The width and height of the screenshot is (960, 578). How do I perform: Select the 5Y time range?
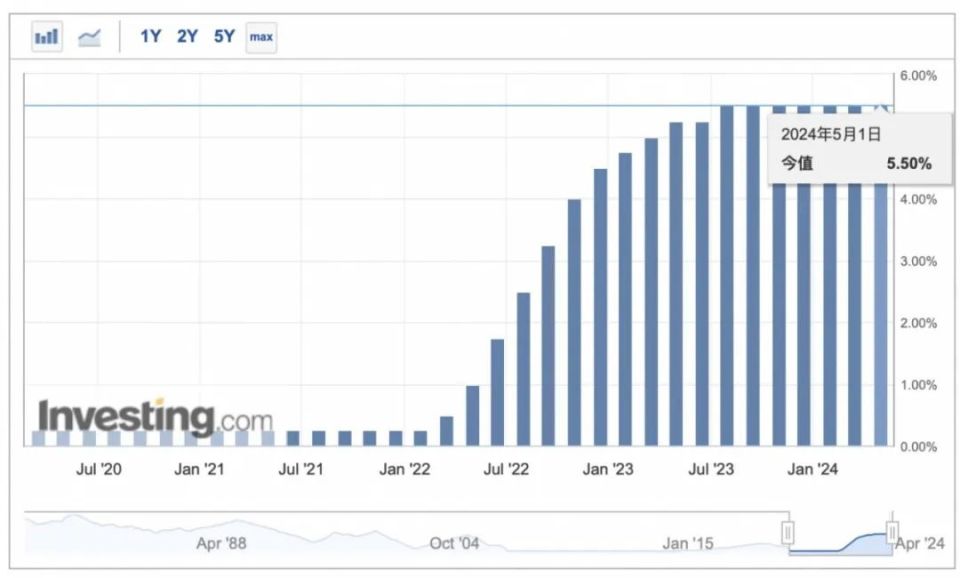224,37
